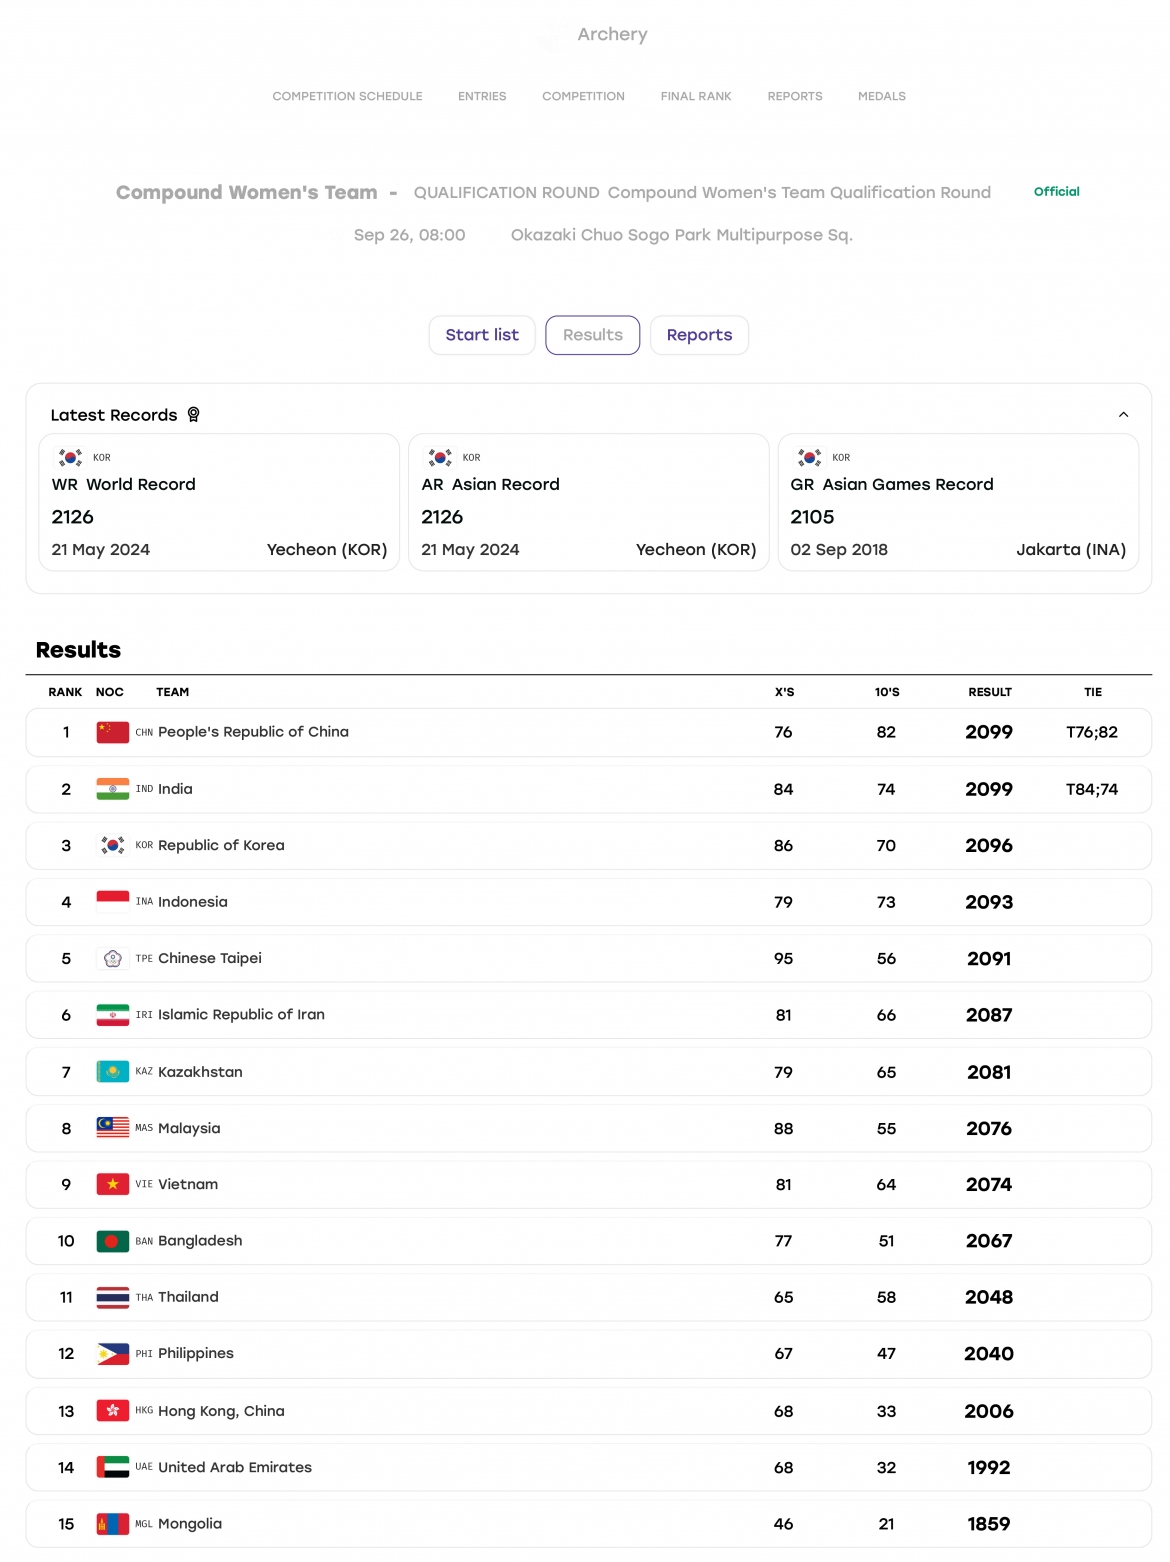This screenshot has height=1562, width=1170.
Task: Open the Final Rank tab
Action: coord(696,96)
